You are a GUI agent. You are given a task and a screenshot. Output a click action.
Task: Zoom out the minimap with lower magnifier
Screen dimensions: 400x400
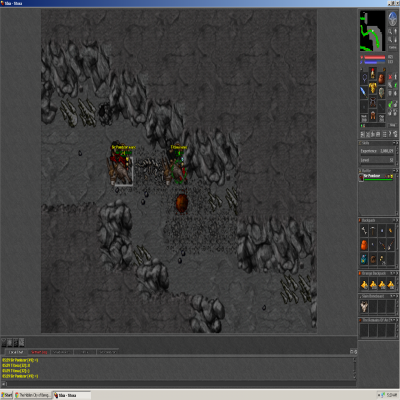[390, 40]
